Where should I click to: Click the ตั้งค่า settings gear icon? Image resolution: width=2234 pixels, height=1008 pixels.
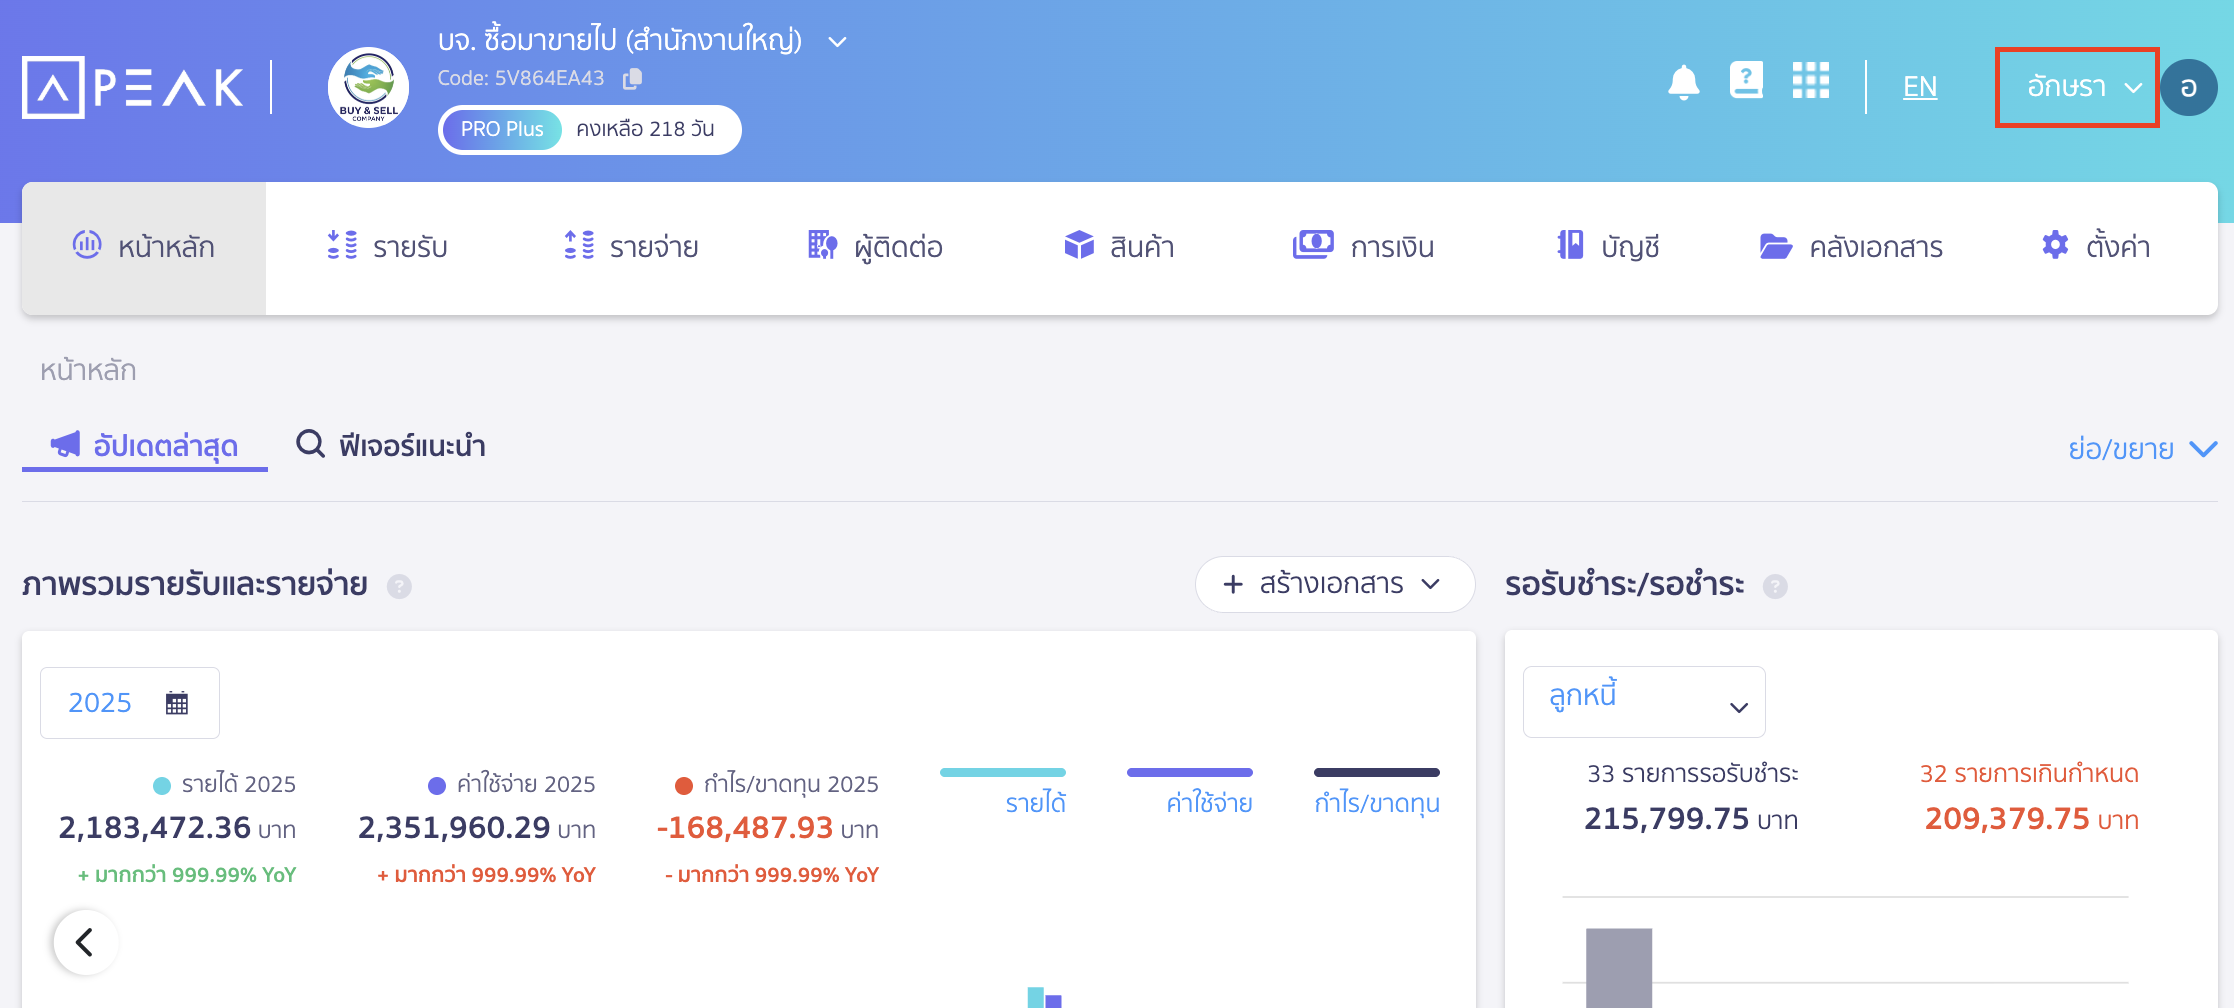(x=2055, y=245)
